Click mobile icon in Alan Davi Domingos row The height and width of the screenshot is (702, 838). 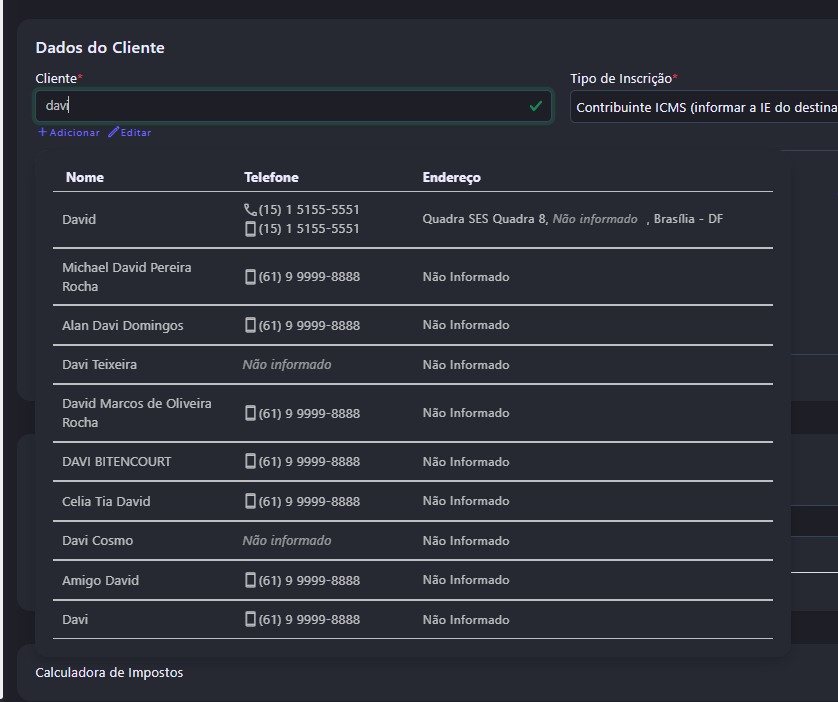[250, 325]
